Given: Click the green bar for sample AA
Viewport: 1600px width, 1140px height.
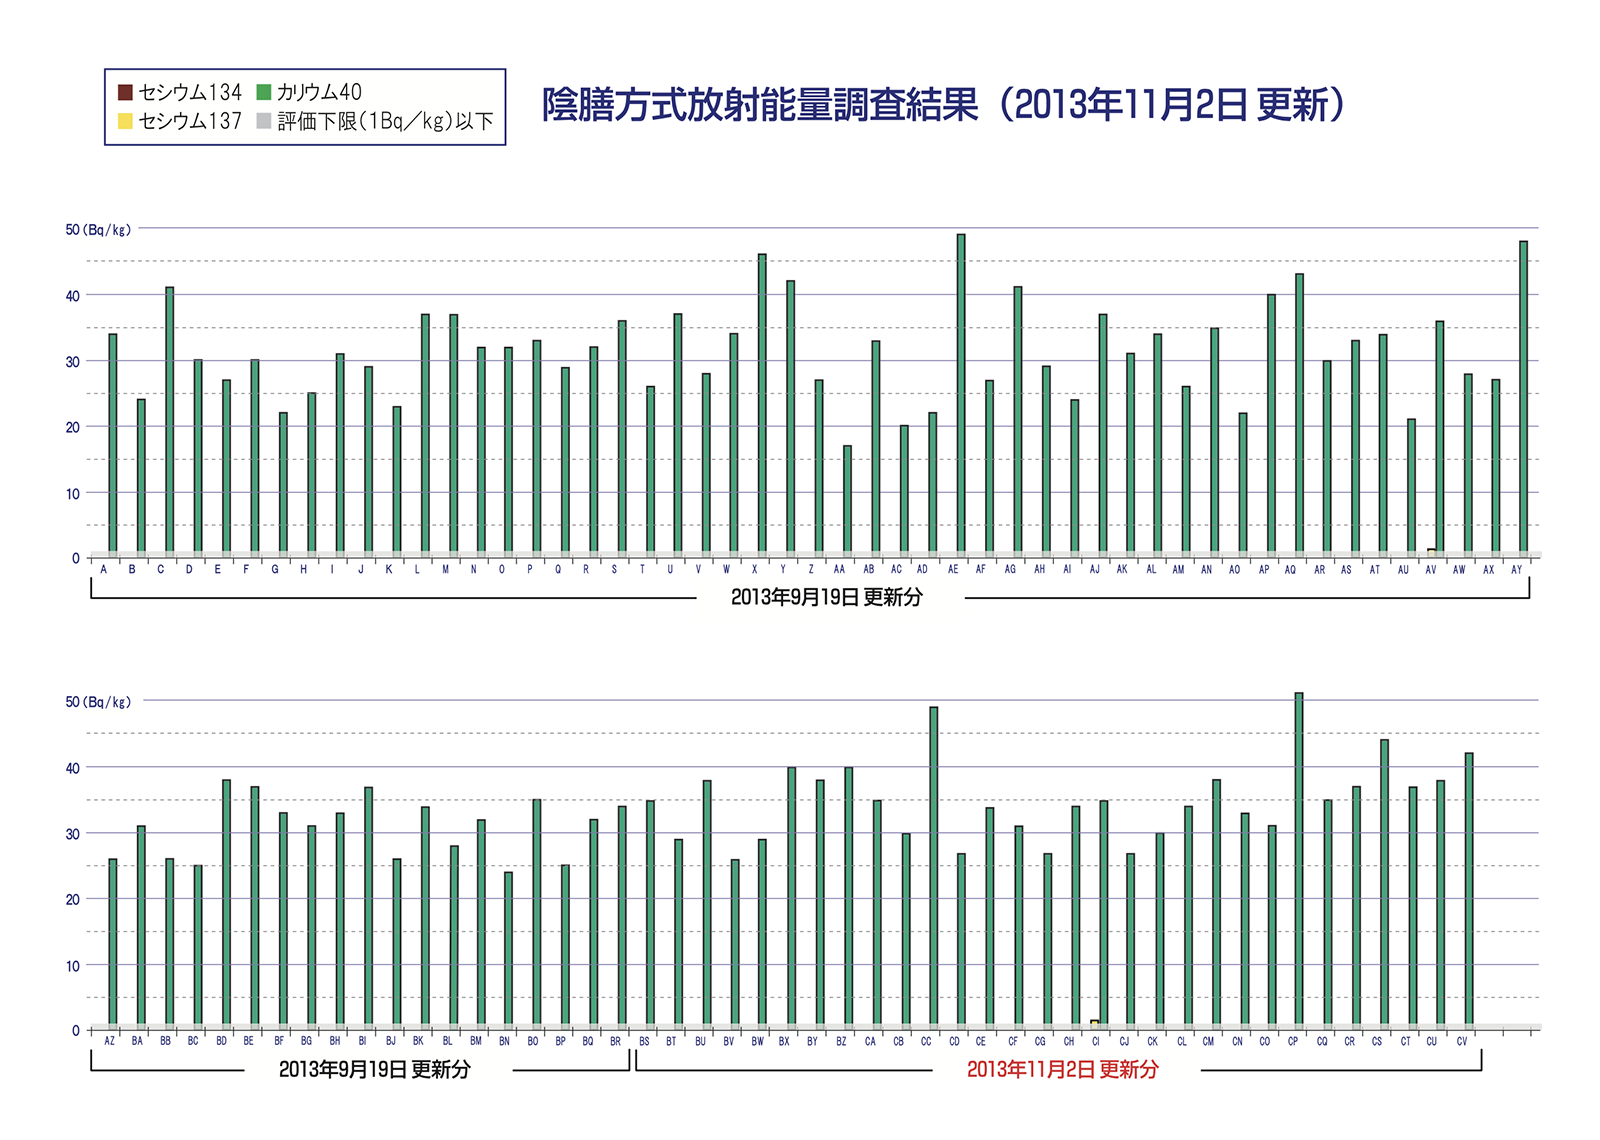Looking at the screenshot, I should (x=847, y=499).
